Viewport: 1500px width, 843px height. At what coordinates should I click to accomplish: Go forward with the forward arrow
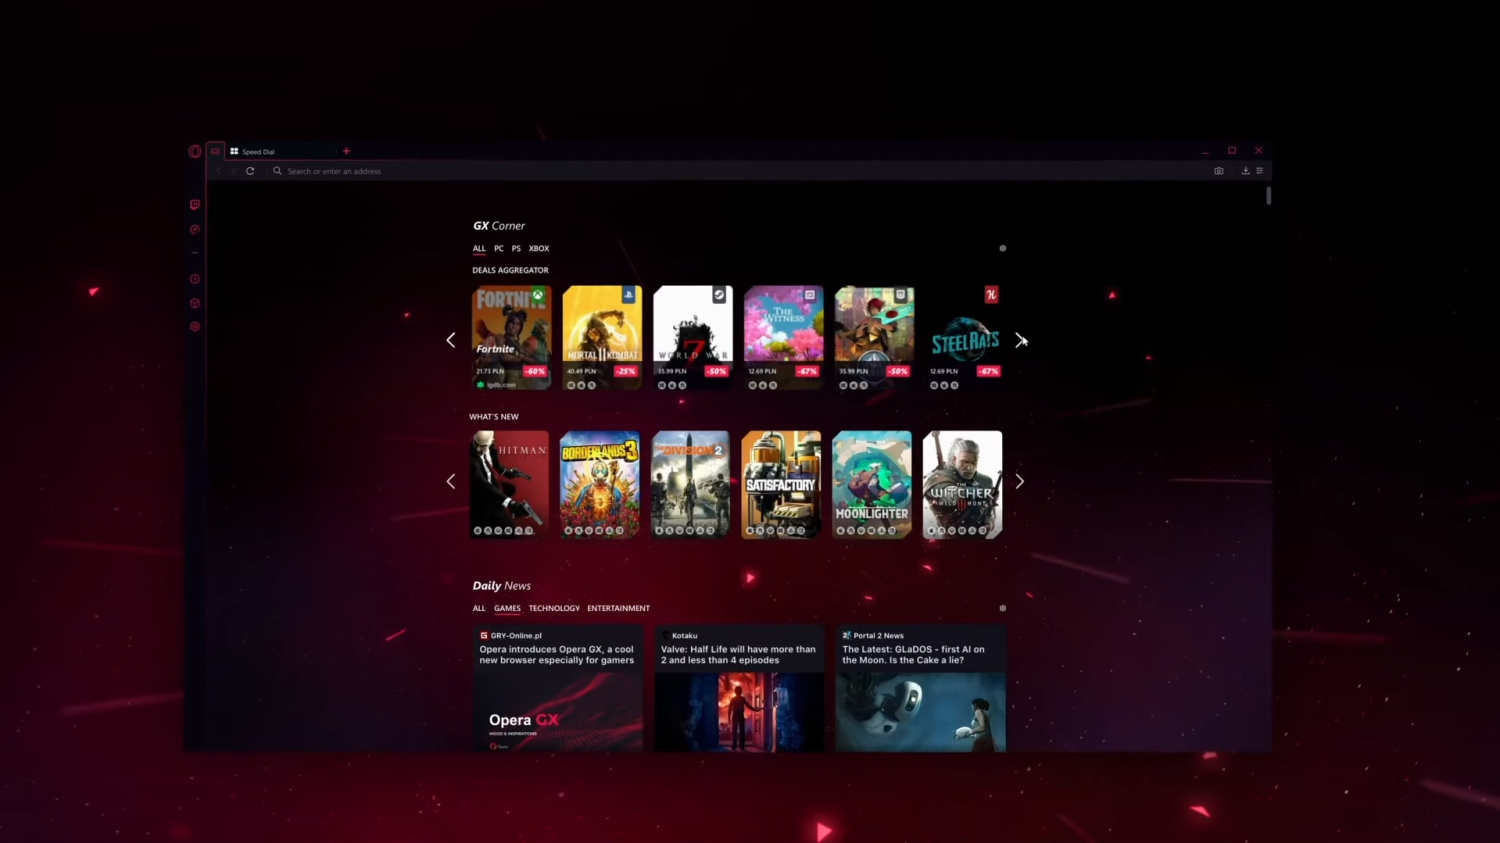coord(233,171)
